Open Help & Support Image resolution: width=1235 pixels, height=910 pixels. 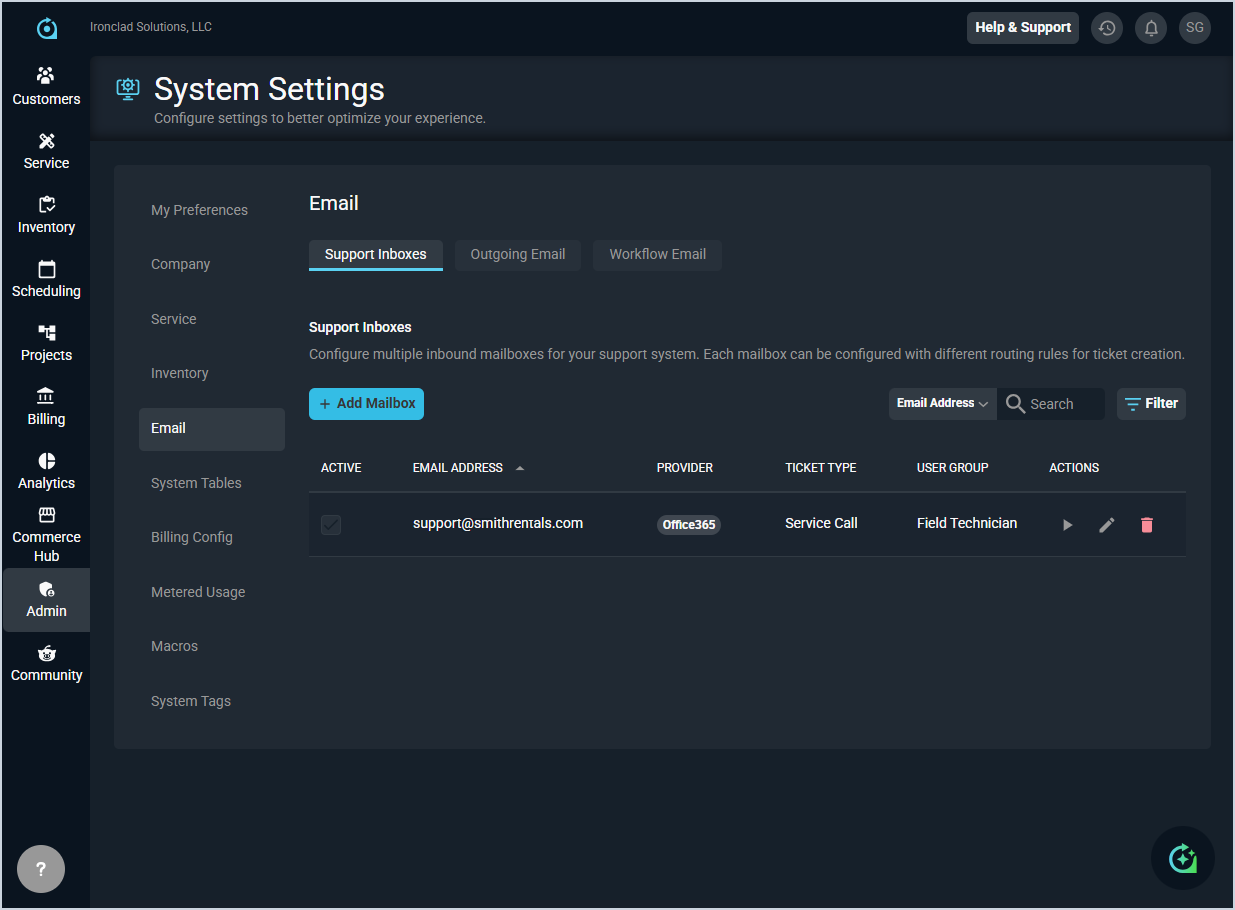click(1022, 28)
